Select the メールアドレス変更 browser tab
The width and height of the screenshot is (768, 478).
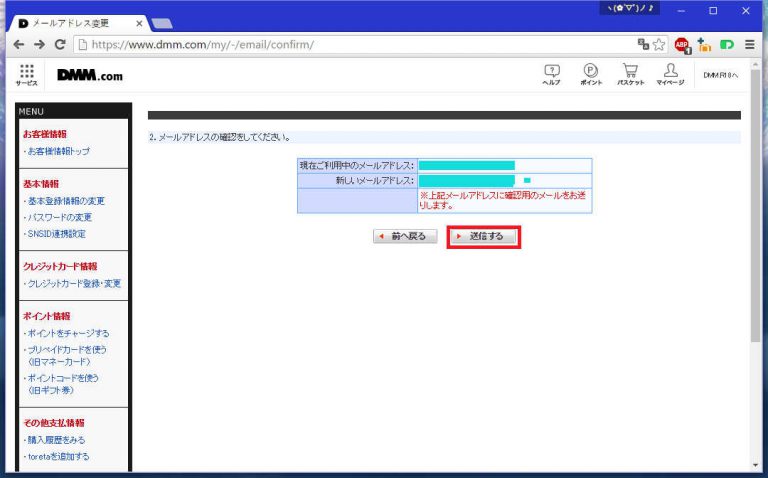78,23
